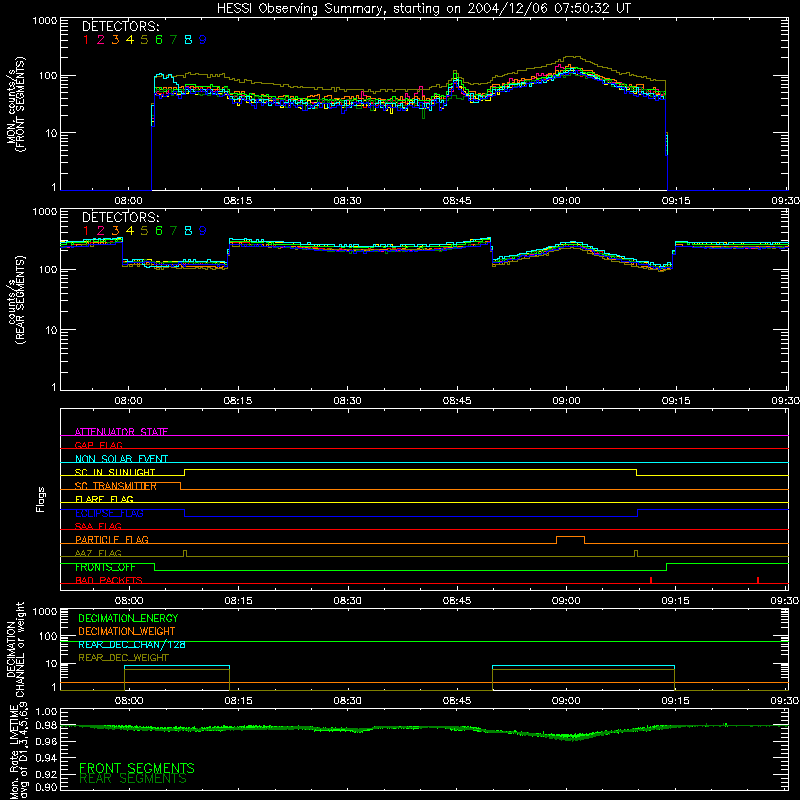This screenshot has width=800, height=800.
Task: Click the DECIMATION CHANNEL or weight axis title
Action: pyautogui.click(x=14, y=649)
